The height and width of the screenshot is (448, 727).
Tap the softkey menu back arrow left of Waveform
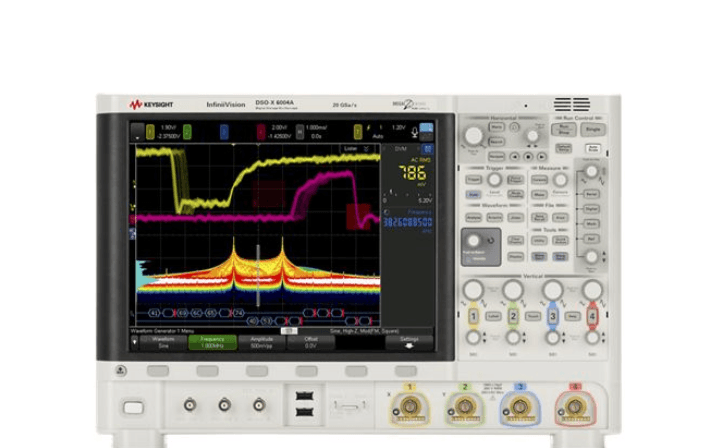click(x=134, y=342)
